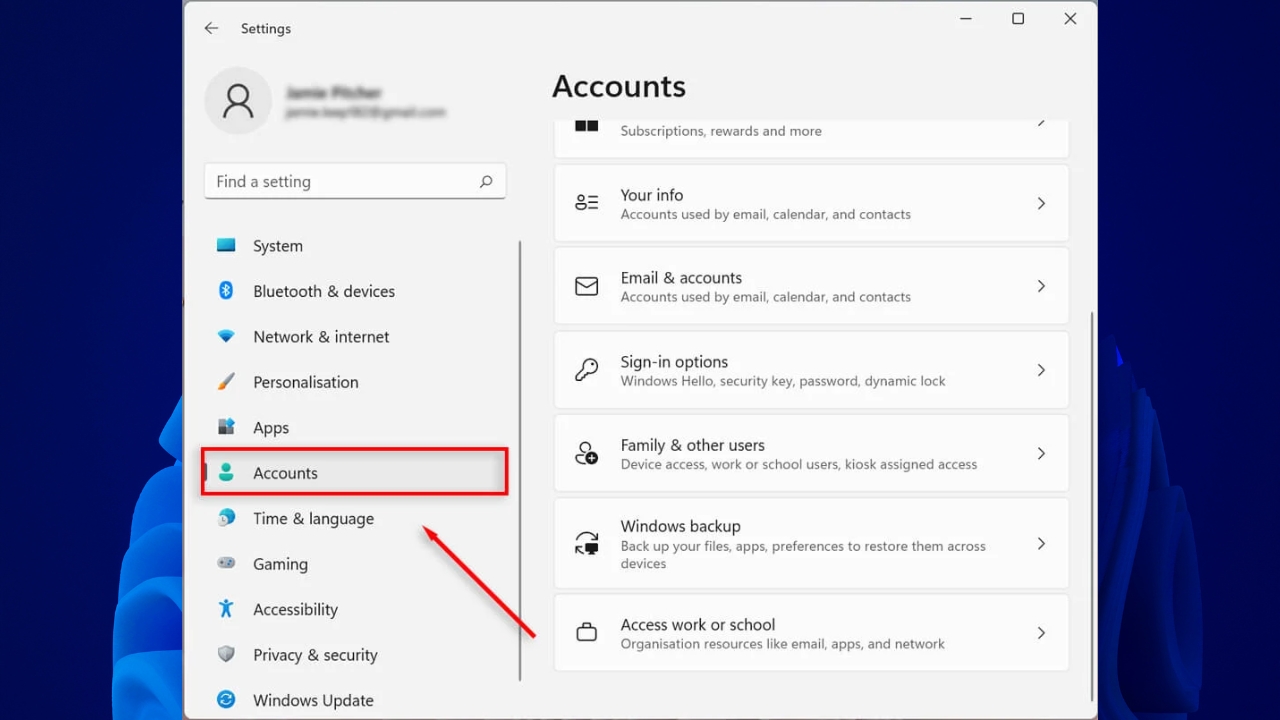Screen dimensions: 1280x720
Task: Select Accounts in the sidebar
Action: [x=355, y=472]
